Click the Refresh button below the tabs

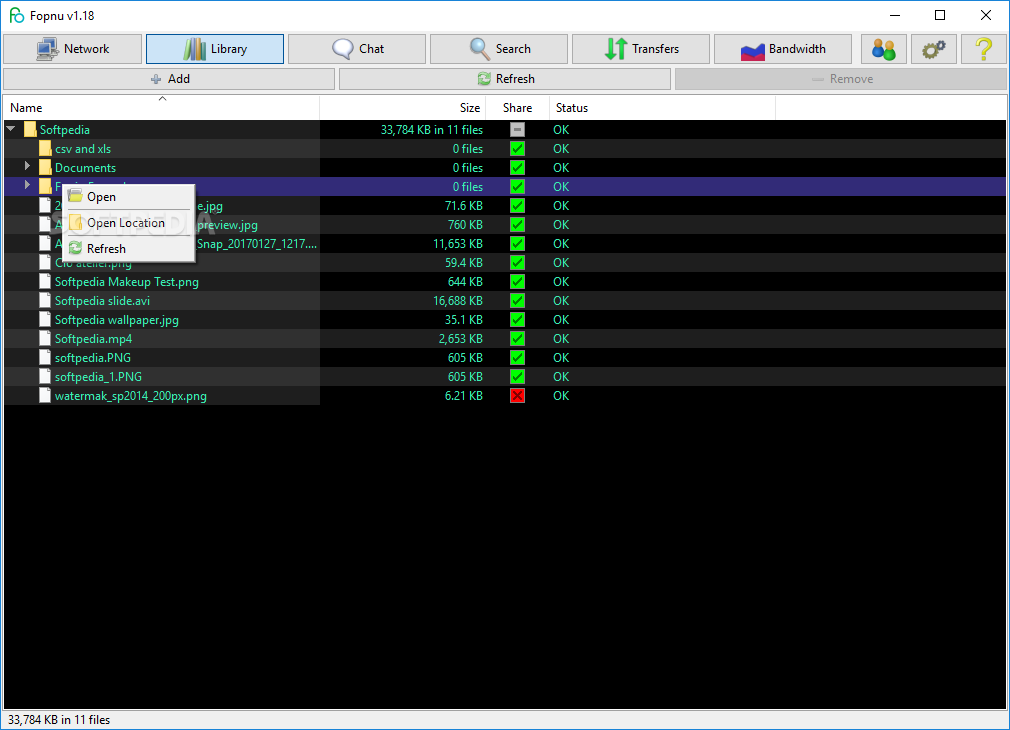505,79
